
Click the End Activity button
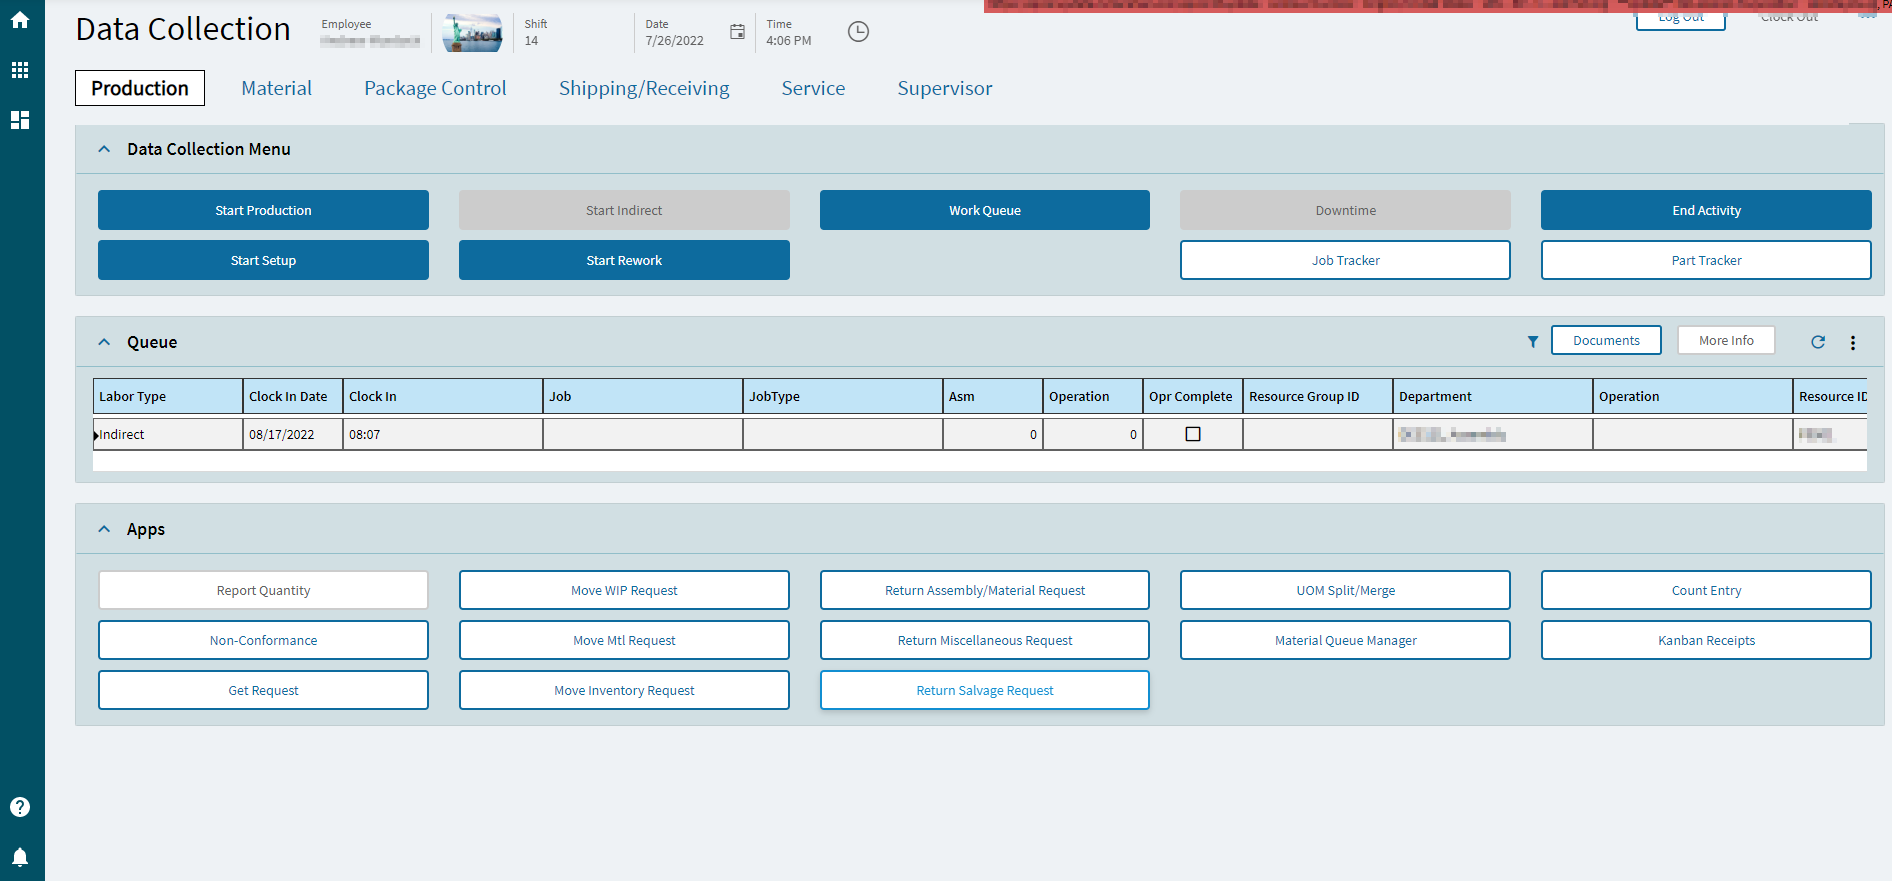pyautogui.click(x=1706, y=210)
